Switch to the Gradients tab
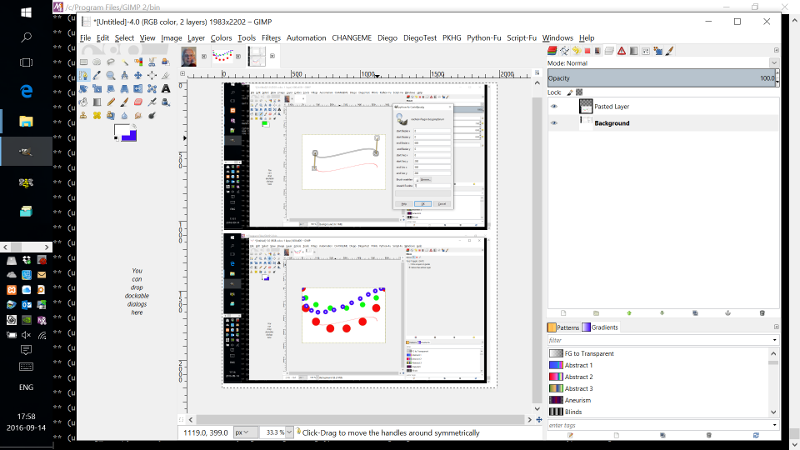Image resolution: width=800 pixels, height=450 pixels. click(601, 327)
